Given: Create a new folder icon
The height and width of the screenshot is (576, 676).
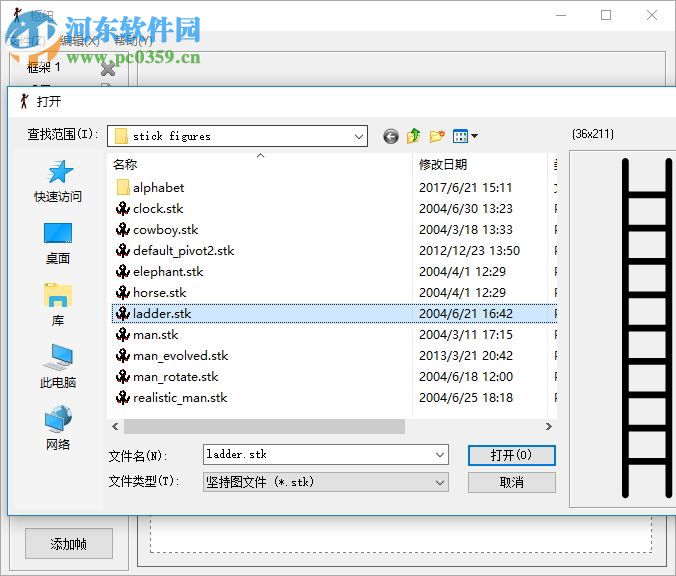Looking at the screenshot, I should click(437, 136).
